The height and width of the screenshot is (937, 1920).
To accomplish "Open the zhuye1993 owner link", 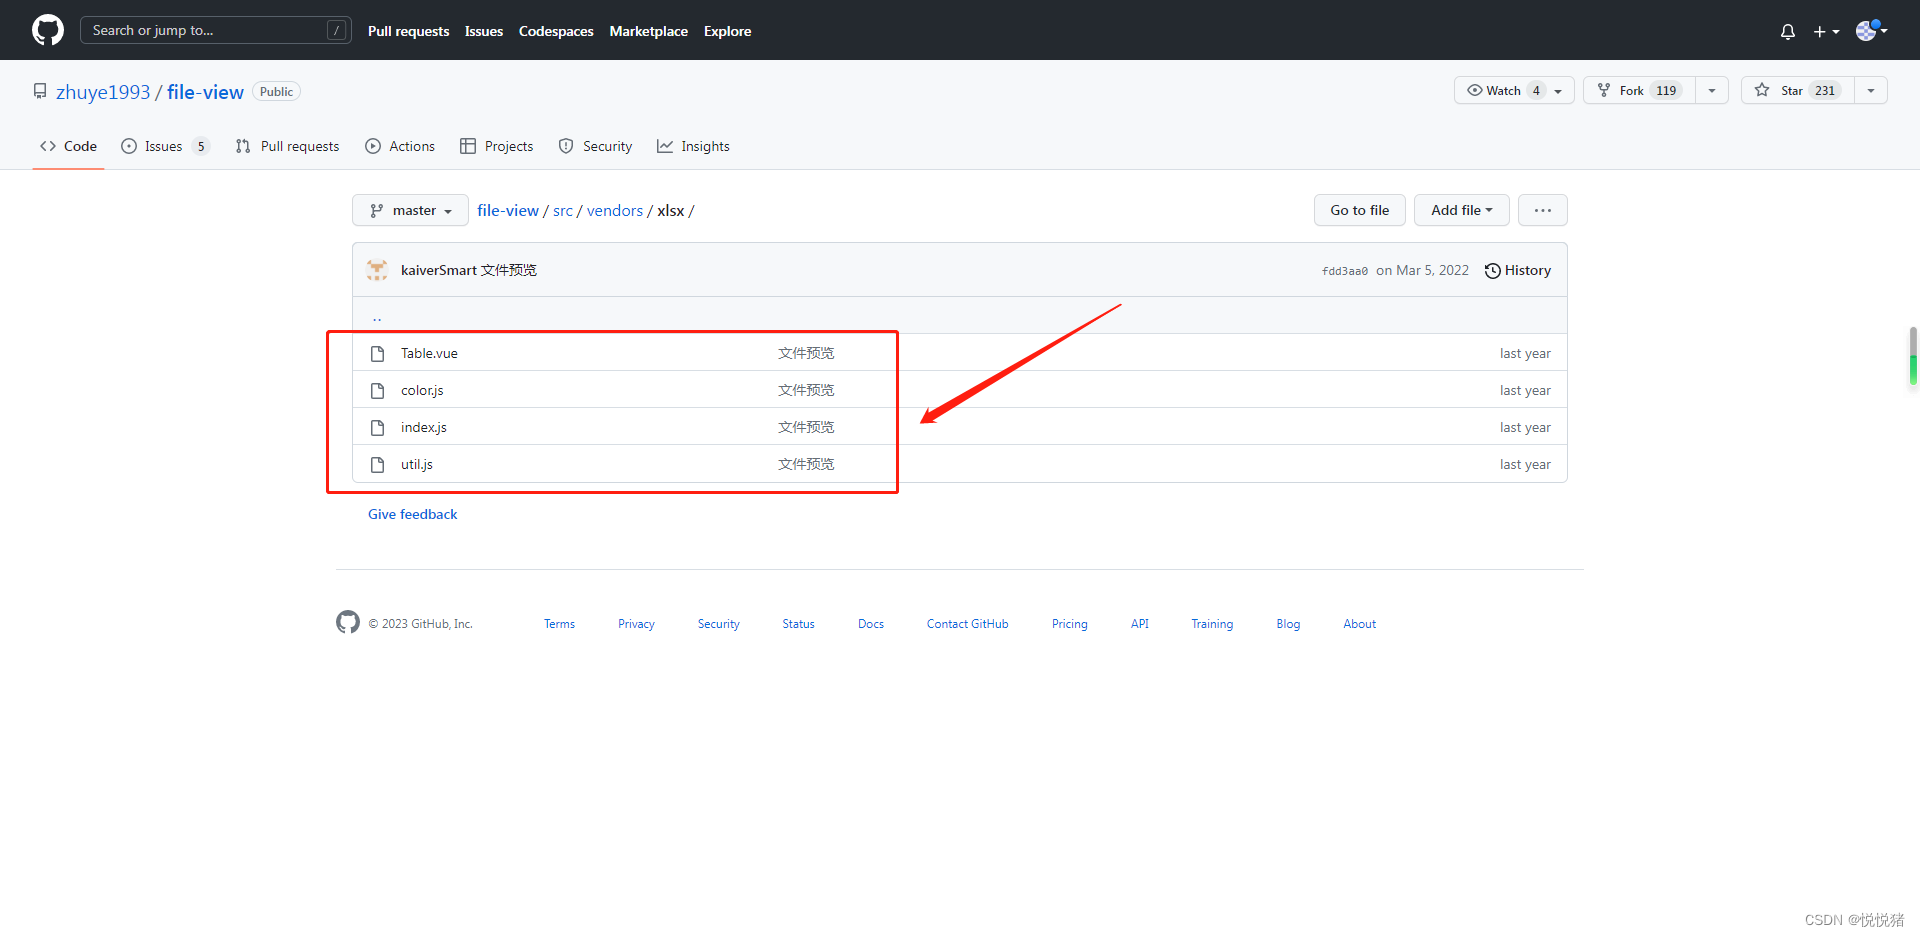I will (x=103, y=92).
